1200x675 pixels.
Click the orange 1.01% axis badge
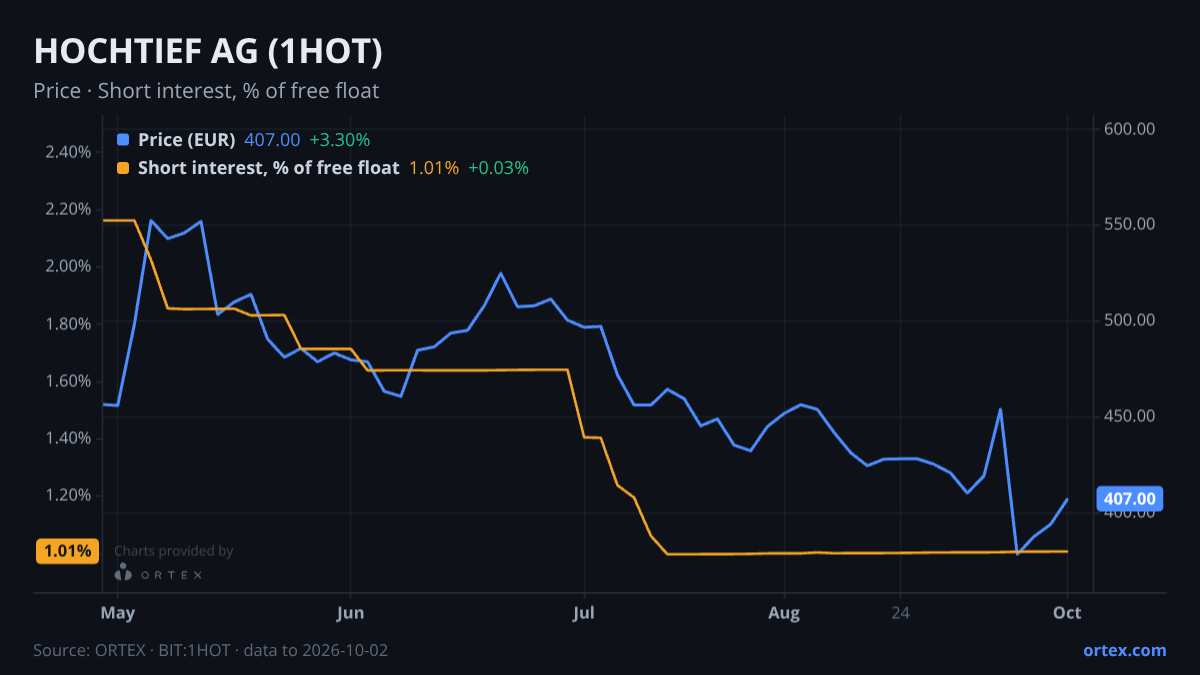(67, 550)
